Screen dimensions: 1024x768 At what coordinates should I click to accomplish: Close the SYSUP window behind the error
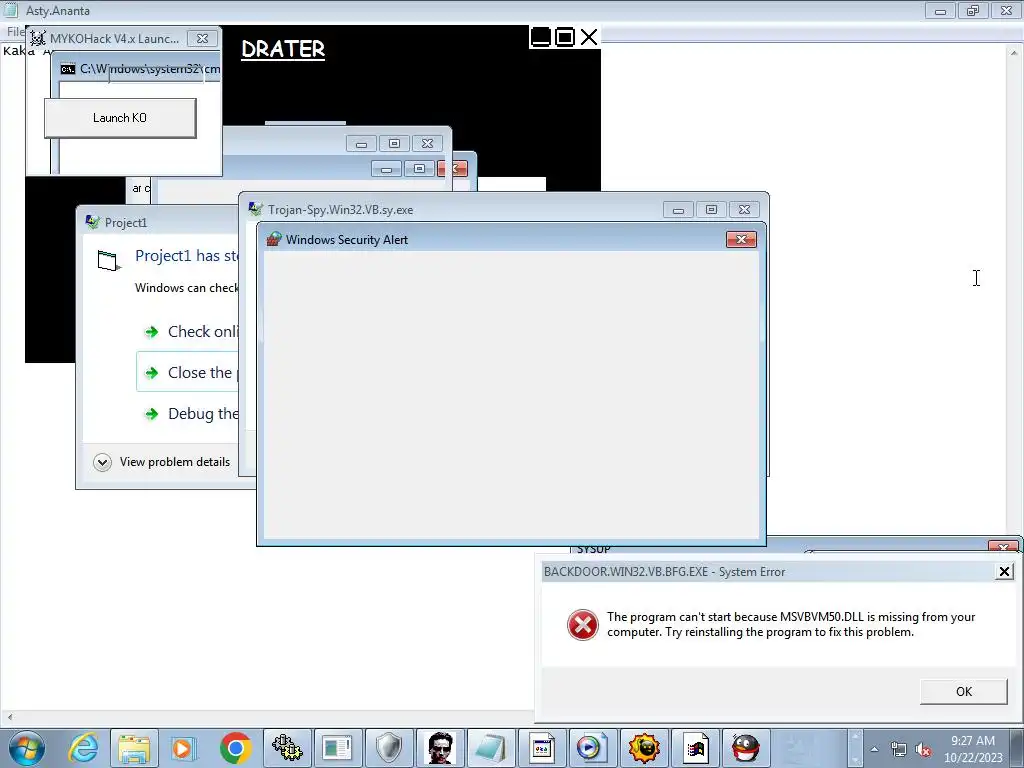click(1004, 547)
